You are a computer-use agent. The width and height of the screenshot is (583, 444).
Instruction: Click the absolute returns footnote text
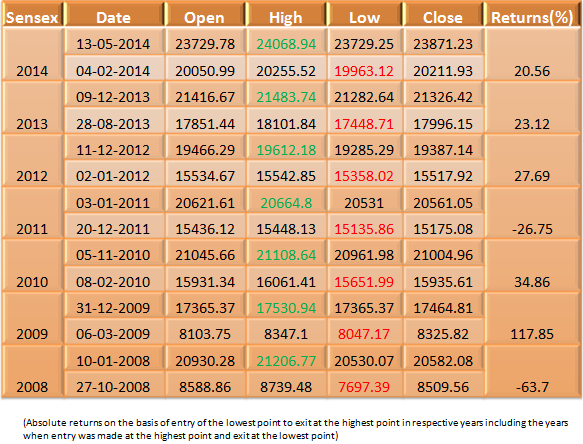(x=296, y=429)
